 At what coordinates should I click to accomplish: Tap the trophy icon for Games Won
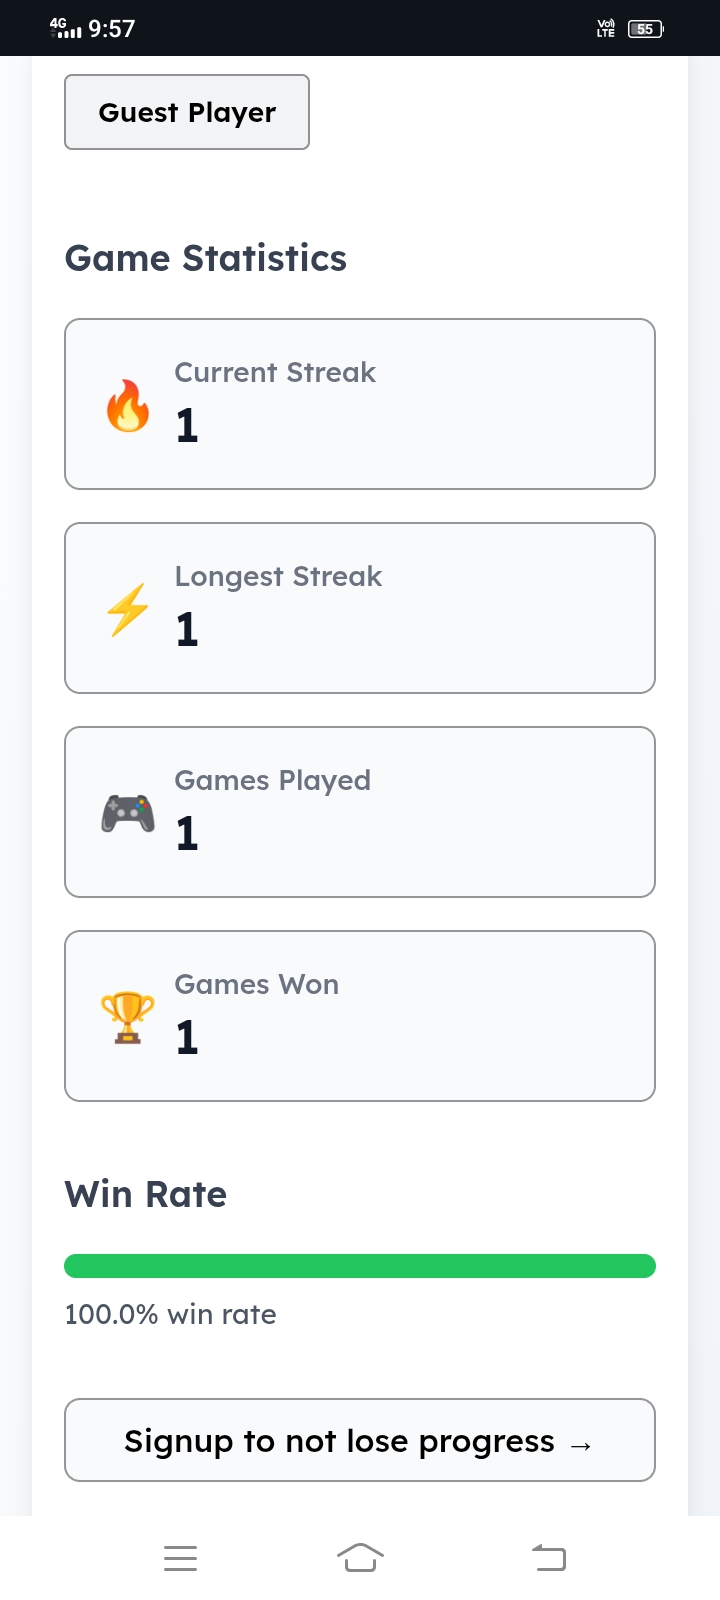pos(128,1018)
